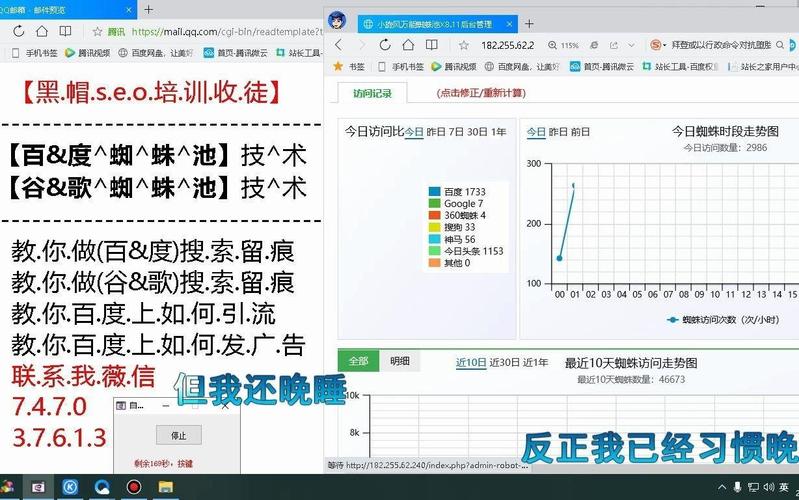This screenshot has height=500, width=799.
Task: Click 182.255.62.2 address field
Action: pos(508,45)
